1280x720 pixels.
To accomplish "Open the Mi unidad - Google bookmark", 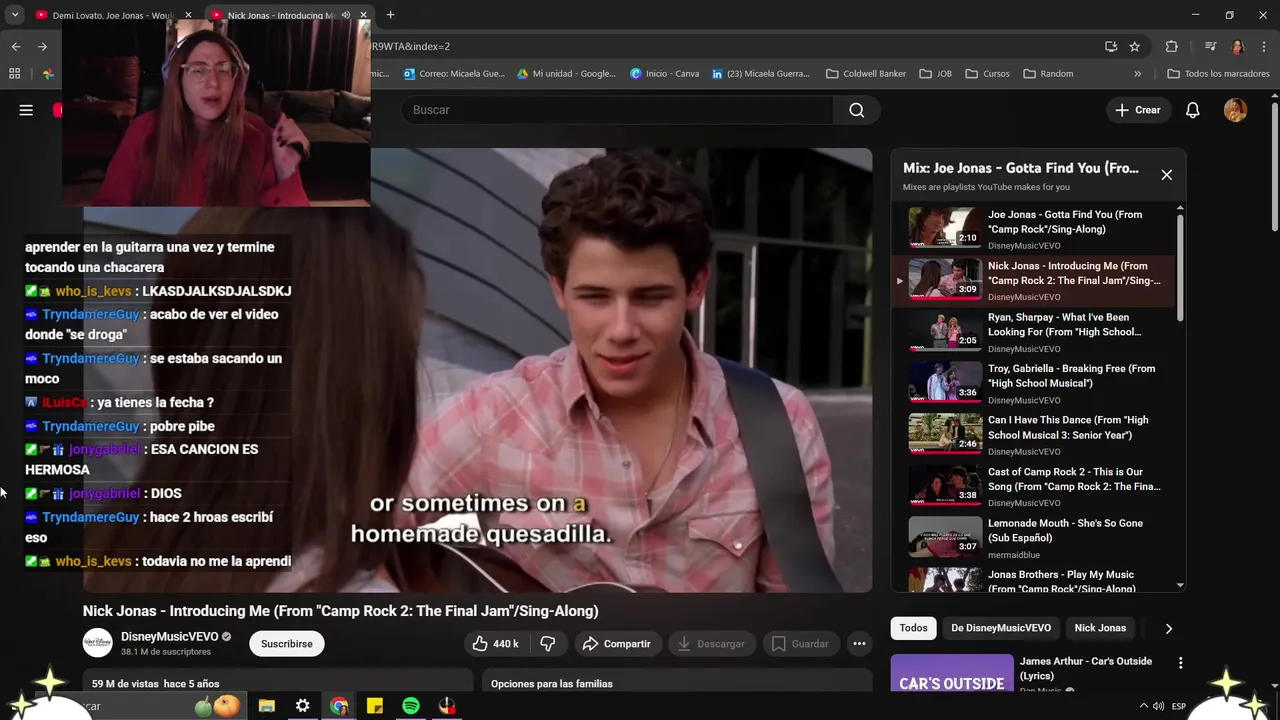I will [566, 74].
